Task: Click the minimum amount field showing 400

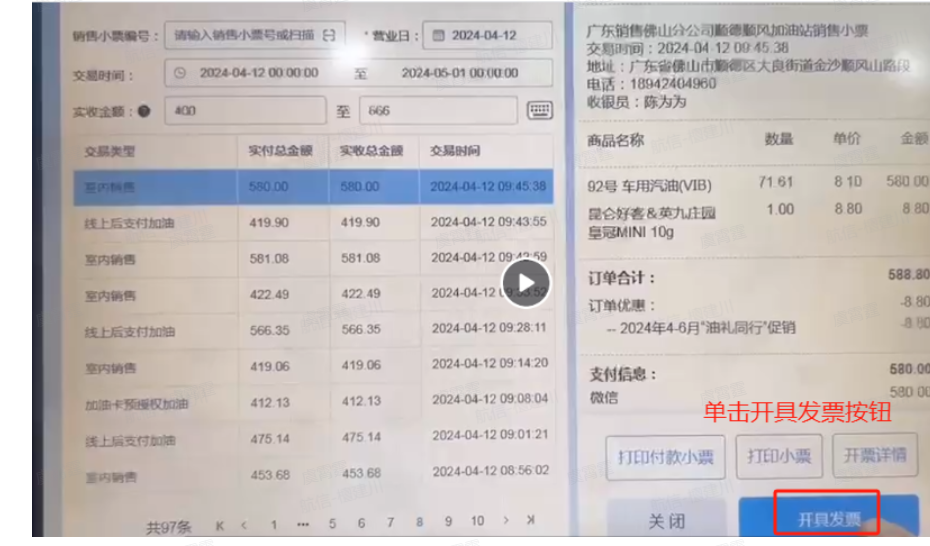Action: (246, 111)
